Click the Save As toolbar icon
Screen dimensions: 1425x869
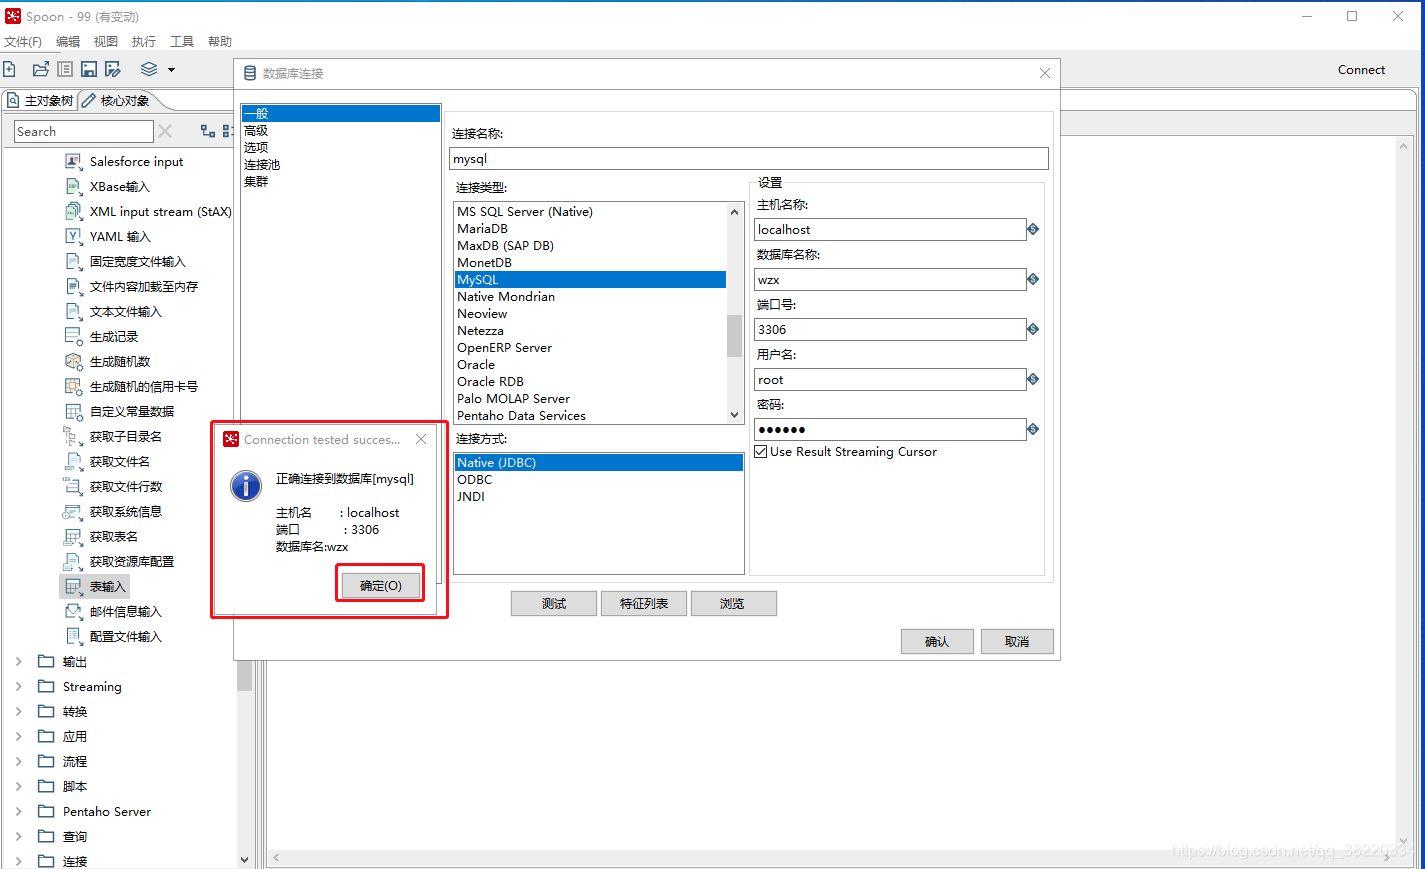point(113,69)
